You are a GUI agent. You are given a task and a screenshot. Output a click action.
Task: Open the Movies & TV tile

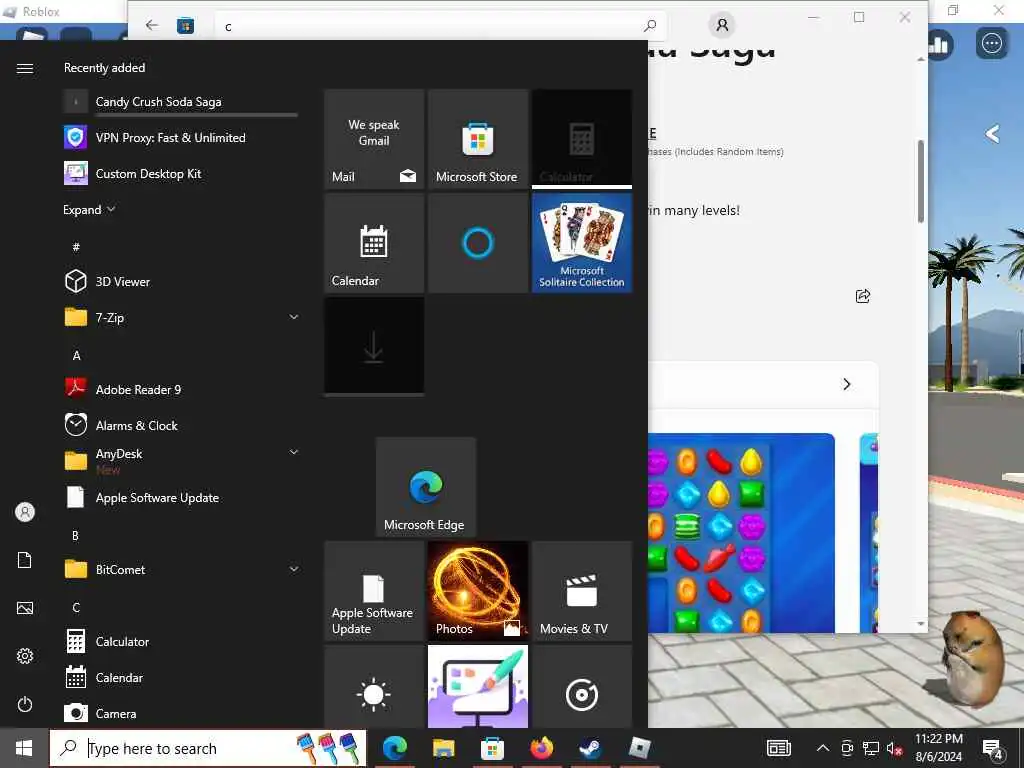(x=582, y=591)
